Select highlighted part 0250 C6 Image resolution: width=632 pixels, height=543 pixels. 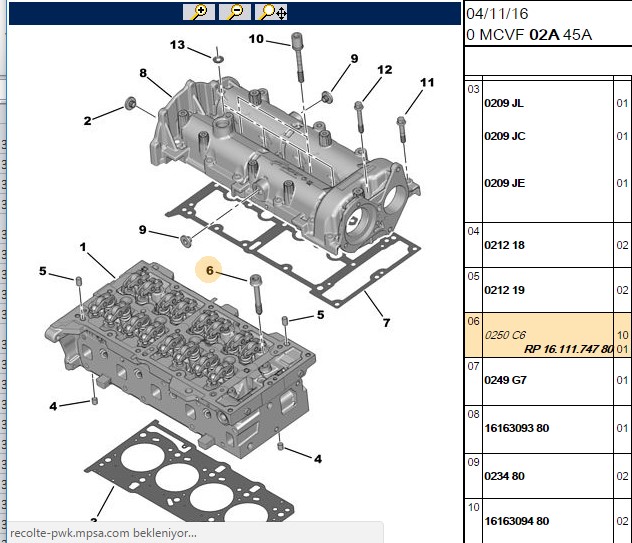point(505,335)
